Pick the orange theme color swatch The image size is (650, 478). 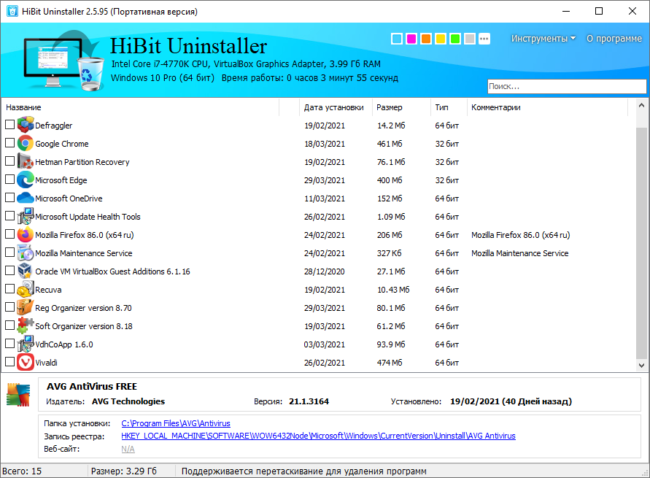point(426,39)
